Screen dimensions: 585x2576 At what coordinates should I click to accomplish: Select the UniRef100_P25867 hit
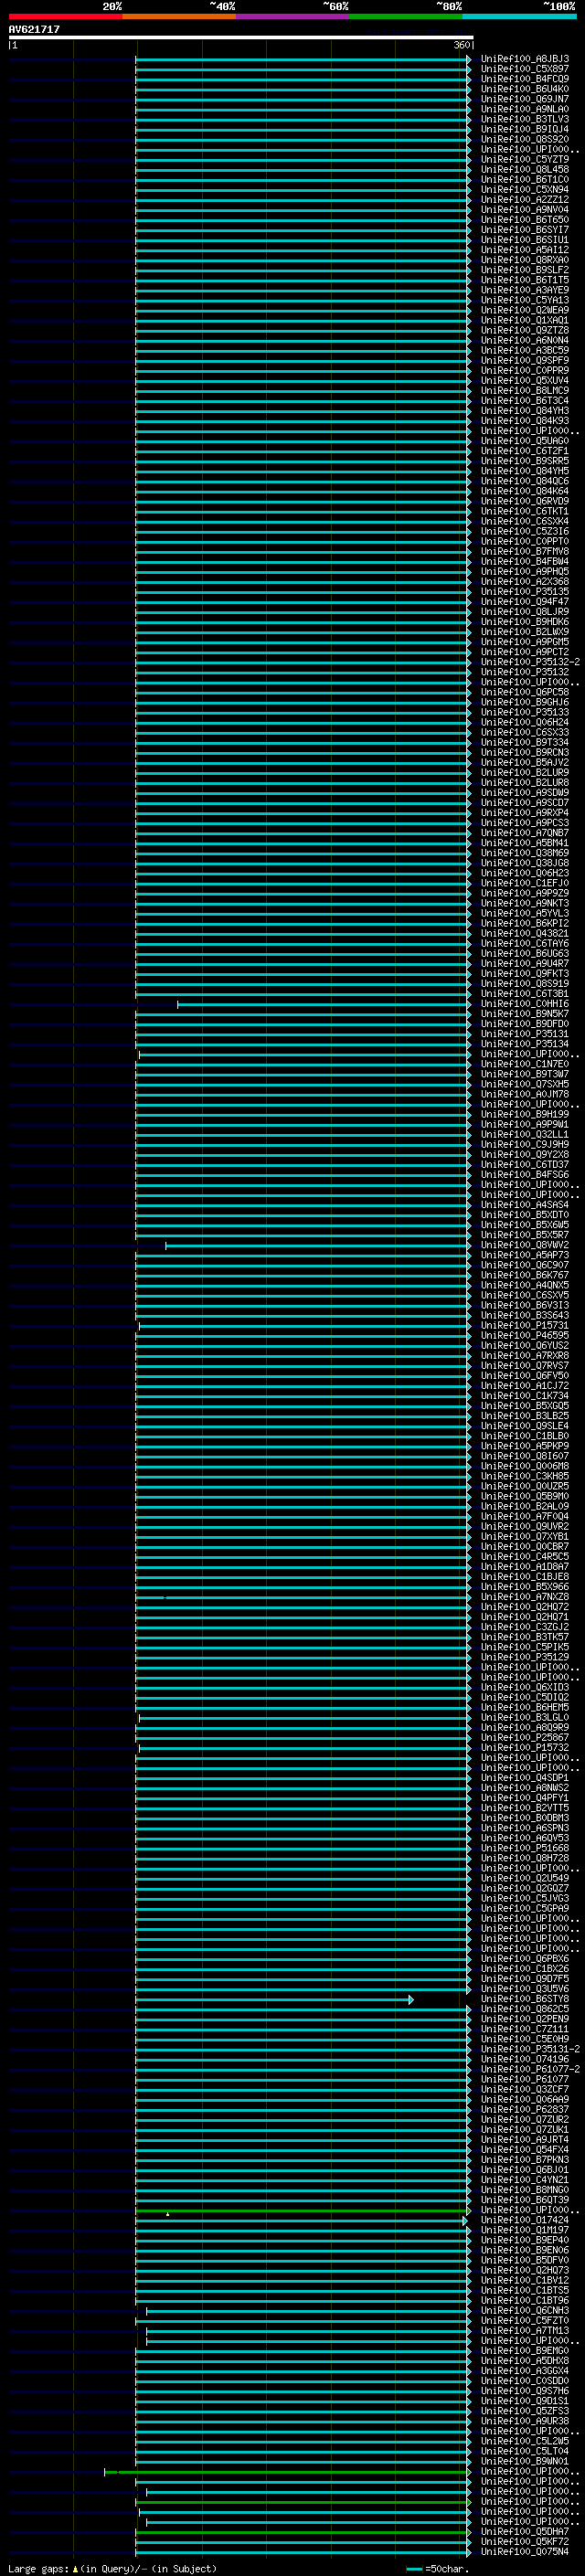tap(525, 1737)
